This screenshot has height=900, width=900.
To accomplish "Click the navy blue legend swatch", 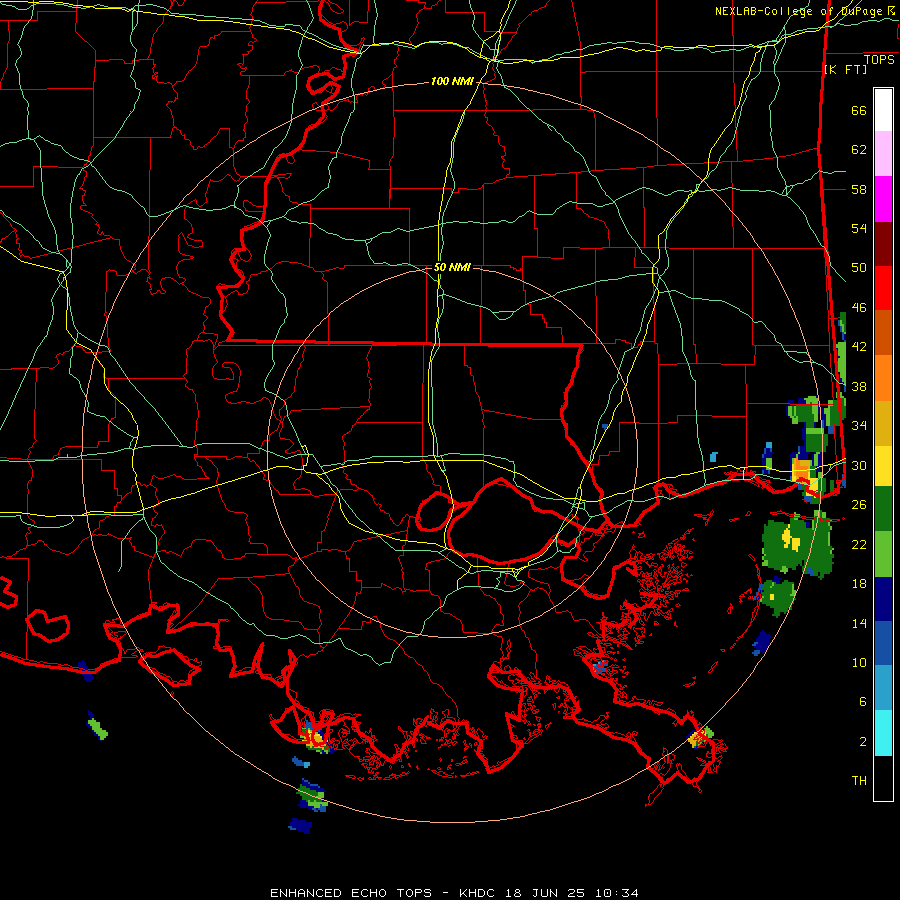I will click(883, 599).
